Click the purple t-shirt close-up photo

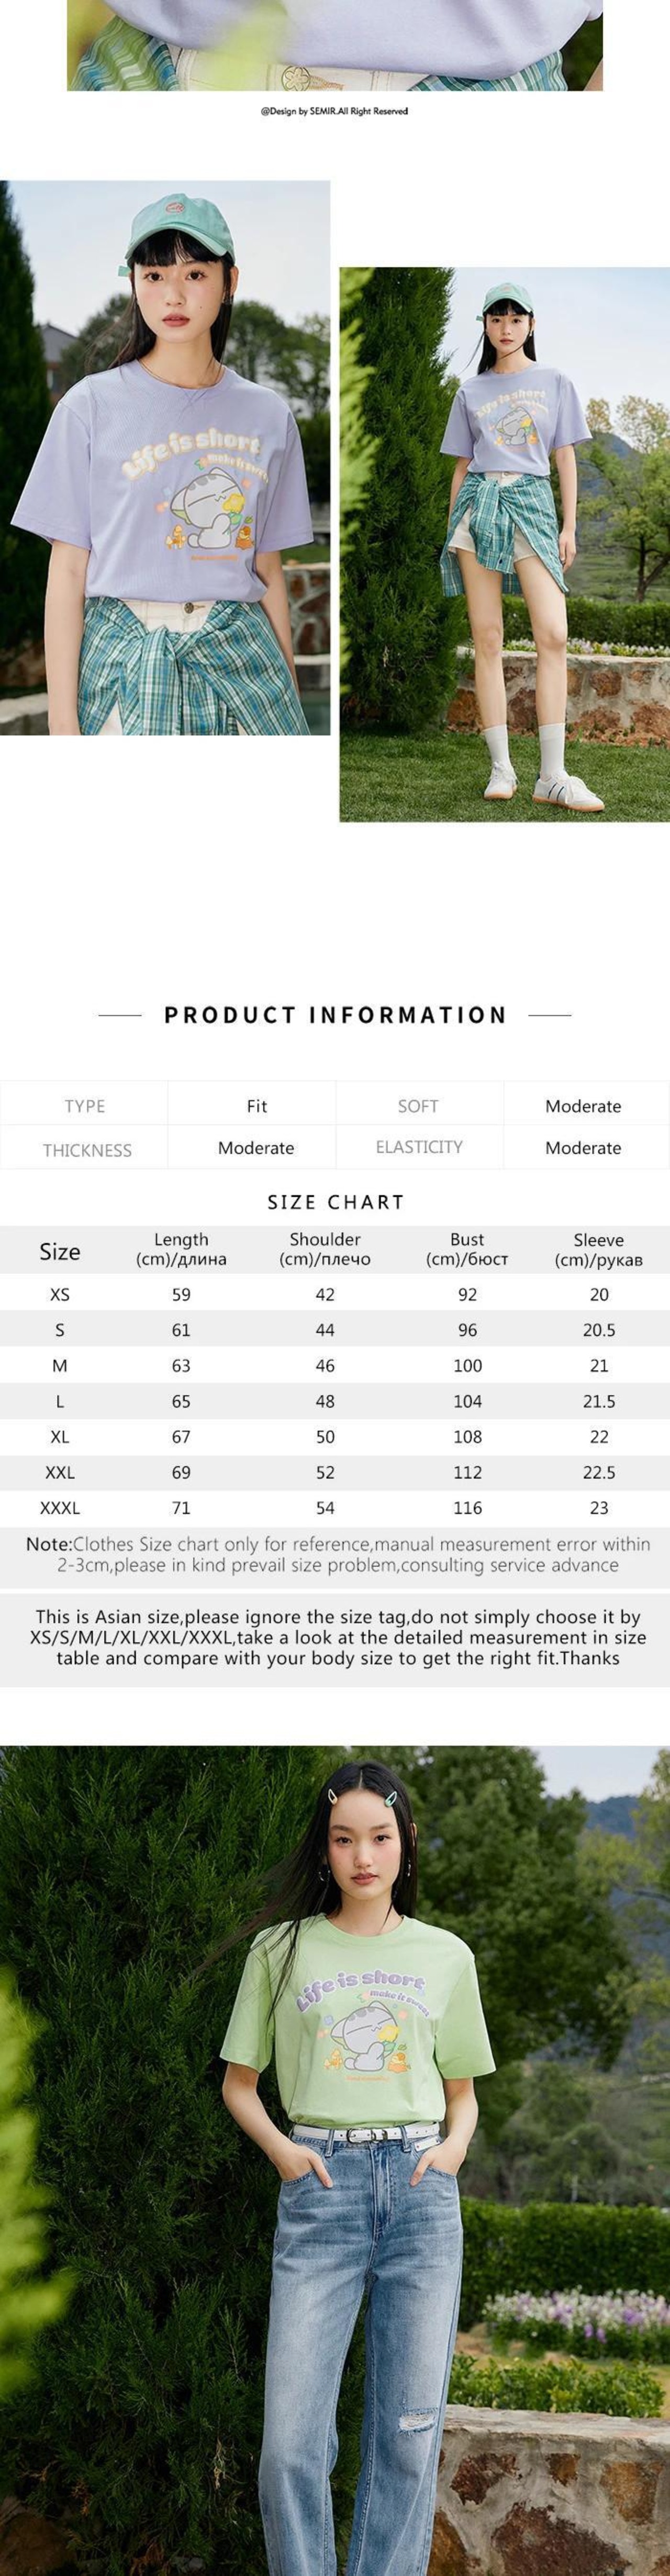[165, 457]
